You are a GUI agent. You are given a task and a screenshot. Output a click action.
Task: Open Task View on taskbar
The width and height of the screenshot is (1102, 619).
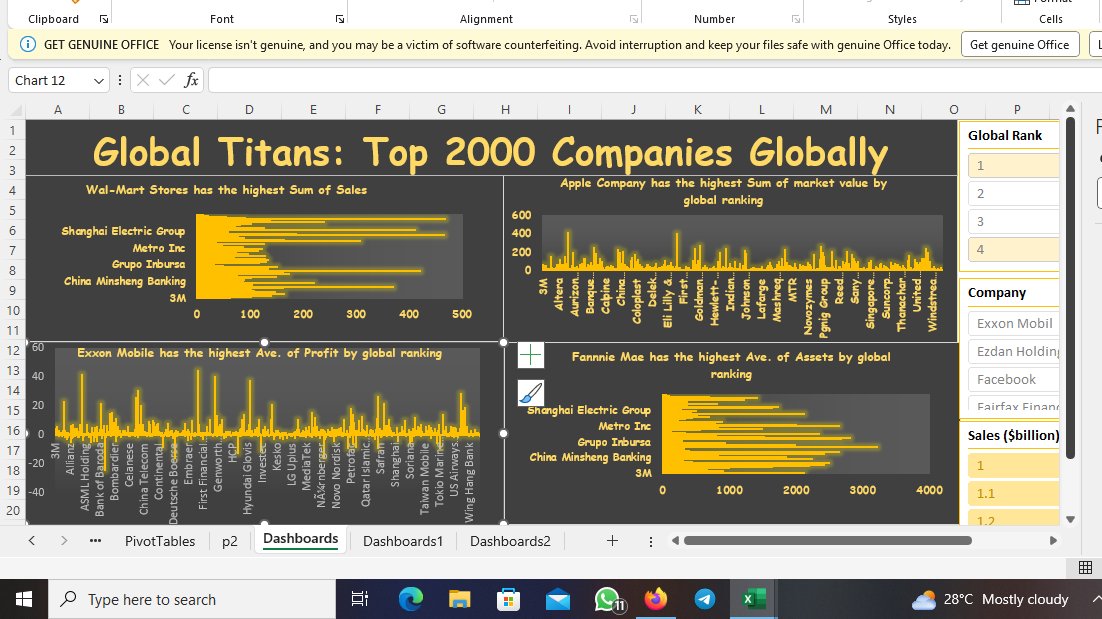point(360,599)
